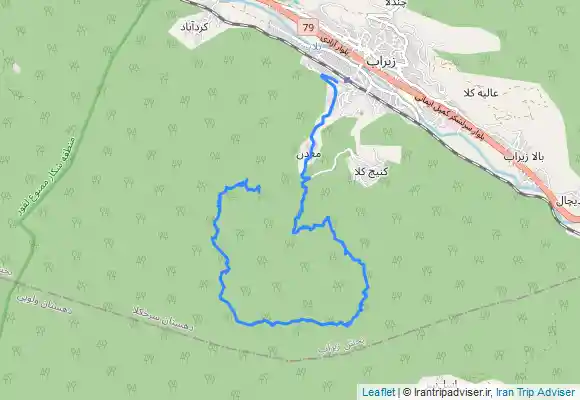
Task: Click the معدن label beside the trail
Action: pyautogui.click(x=308, y=154)
